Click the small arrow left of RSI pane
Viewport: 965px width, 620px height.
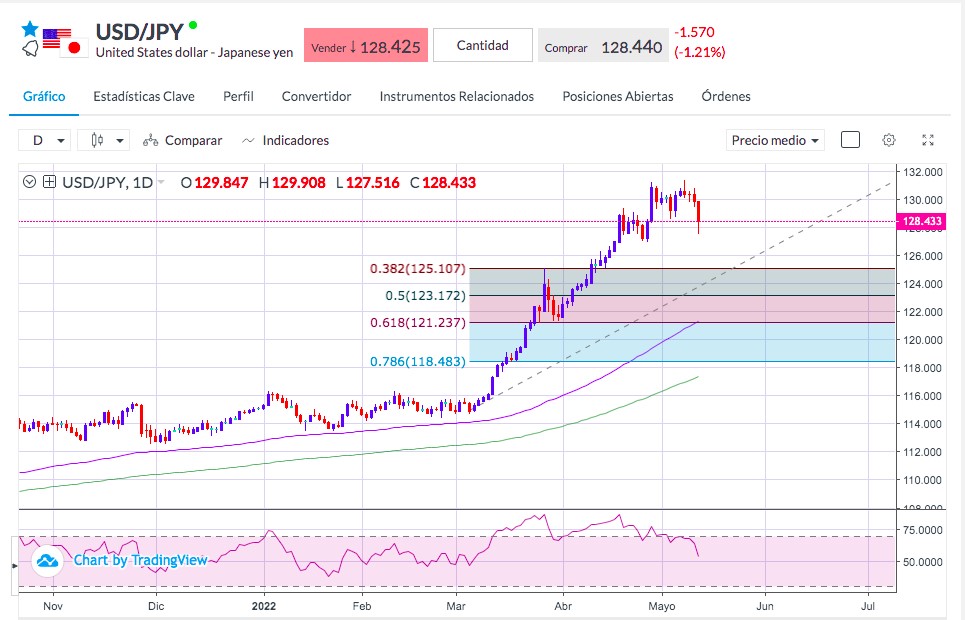coord(15,565)
